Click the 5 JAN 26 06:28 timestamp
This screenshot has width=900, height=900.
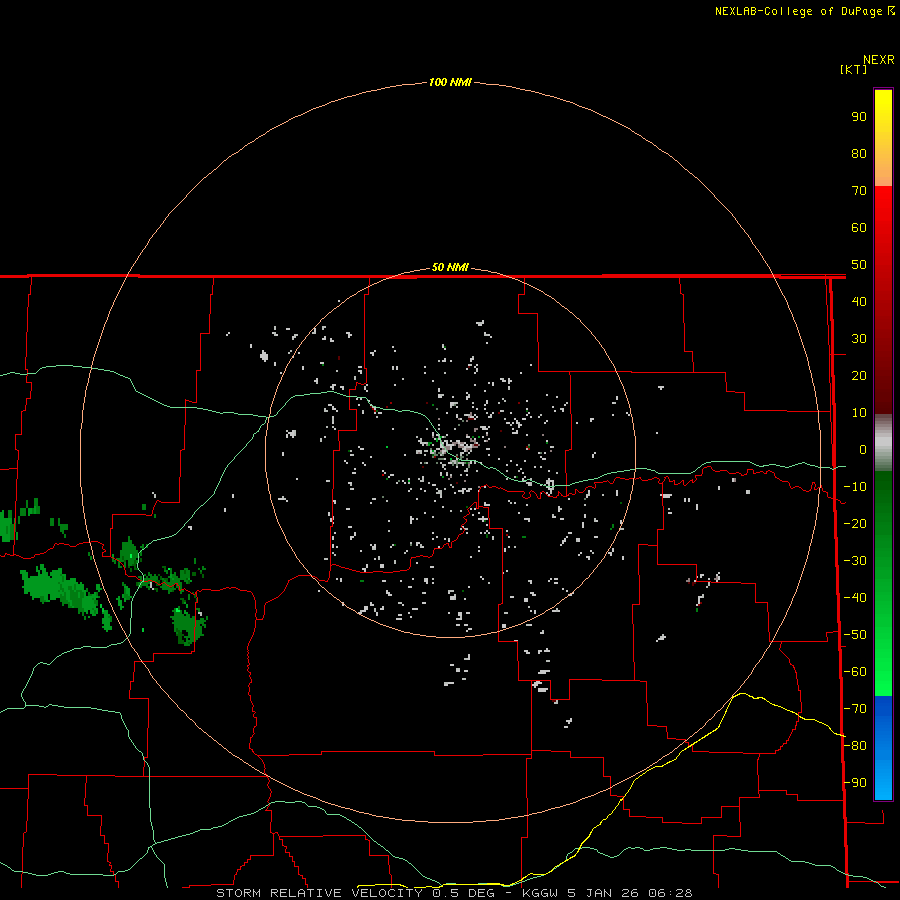point(629,893)
